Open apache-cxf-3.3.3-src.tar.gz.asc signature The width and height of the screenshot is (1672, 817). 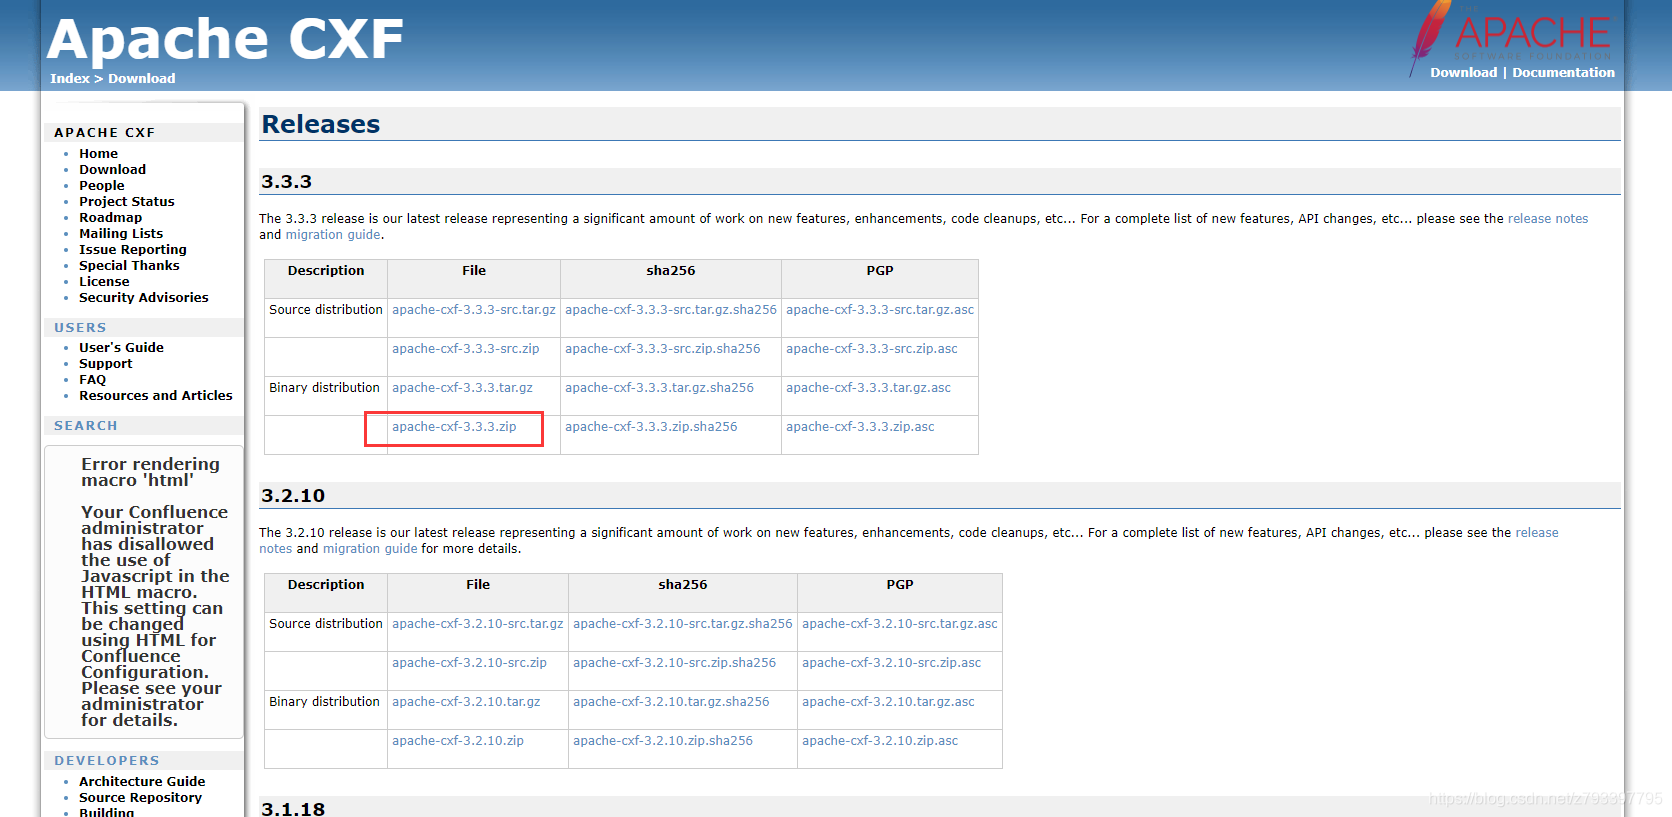pyautogui.click(x=880, y=310)
